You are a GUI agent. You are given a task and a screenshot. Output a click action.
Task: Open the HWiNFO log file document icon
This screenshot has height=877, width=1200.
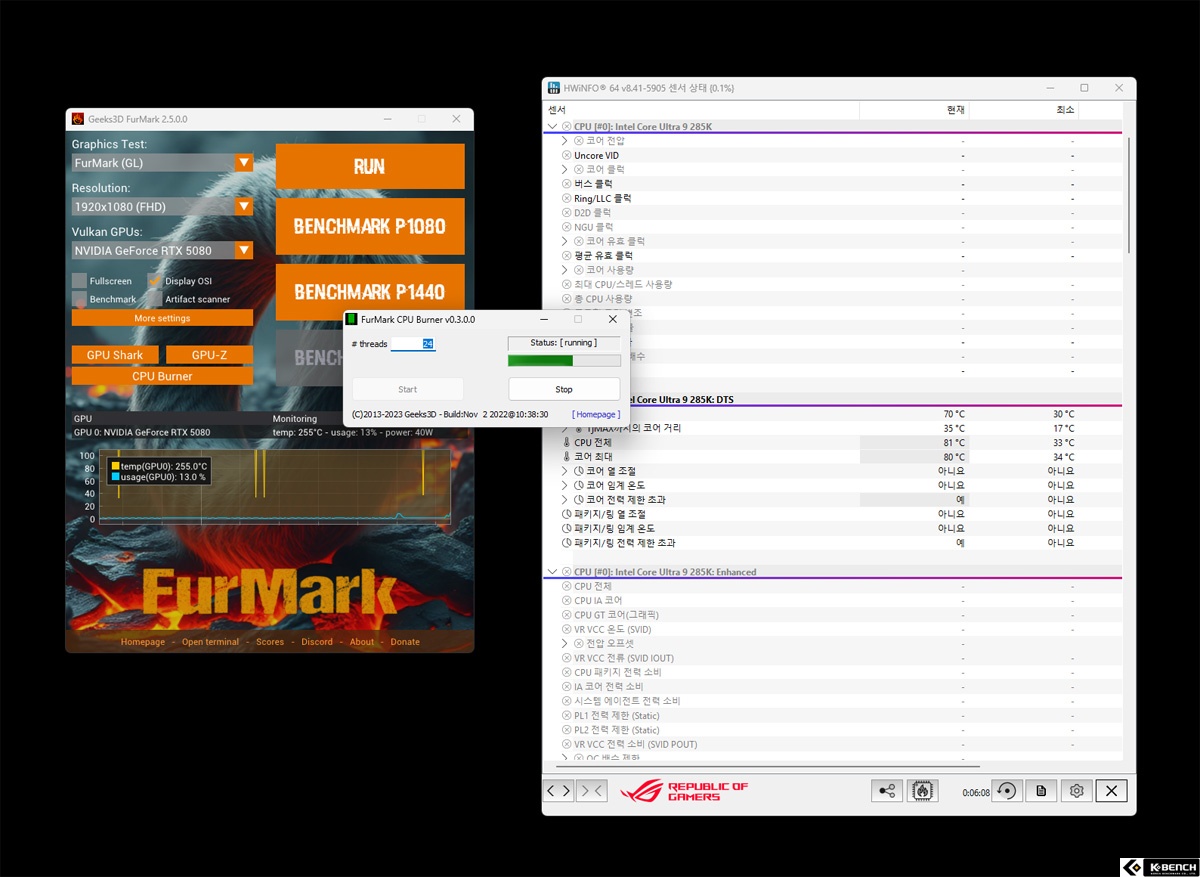click(1041, 791)
